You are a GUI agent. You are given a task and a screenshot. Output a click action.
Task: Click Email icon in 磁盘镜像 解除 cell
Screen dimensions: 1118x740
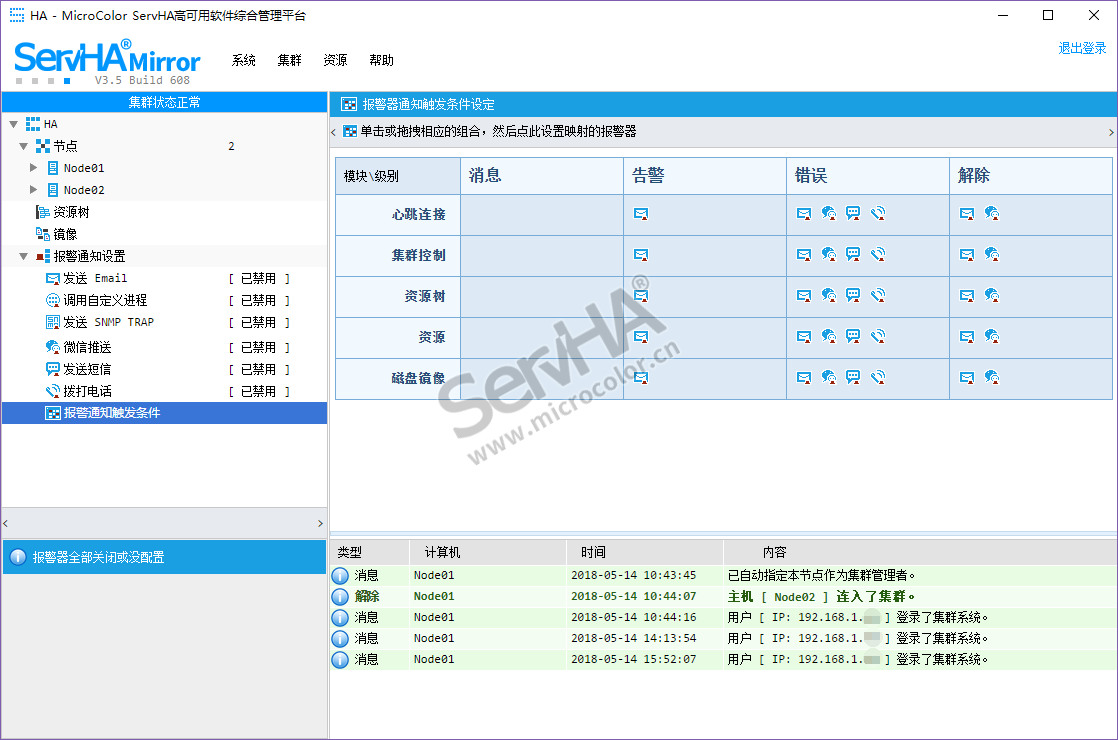pos(967,378)
